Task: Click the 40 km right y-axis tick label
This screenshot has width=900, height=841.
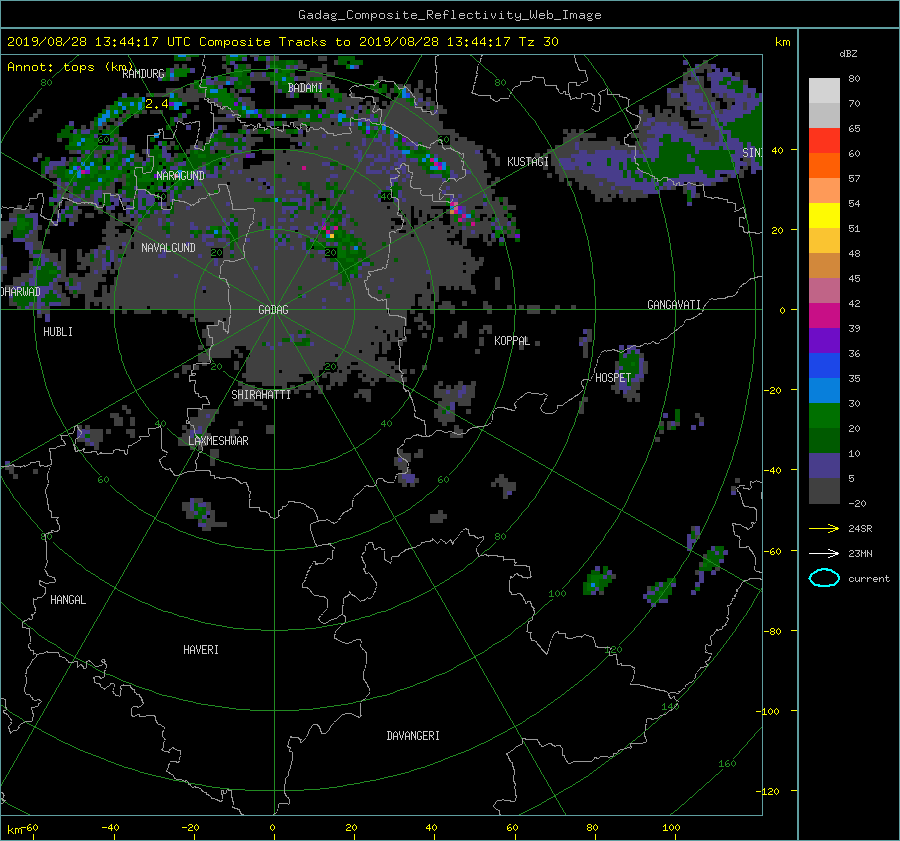Action: click(x=777, y=150)
